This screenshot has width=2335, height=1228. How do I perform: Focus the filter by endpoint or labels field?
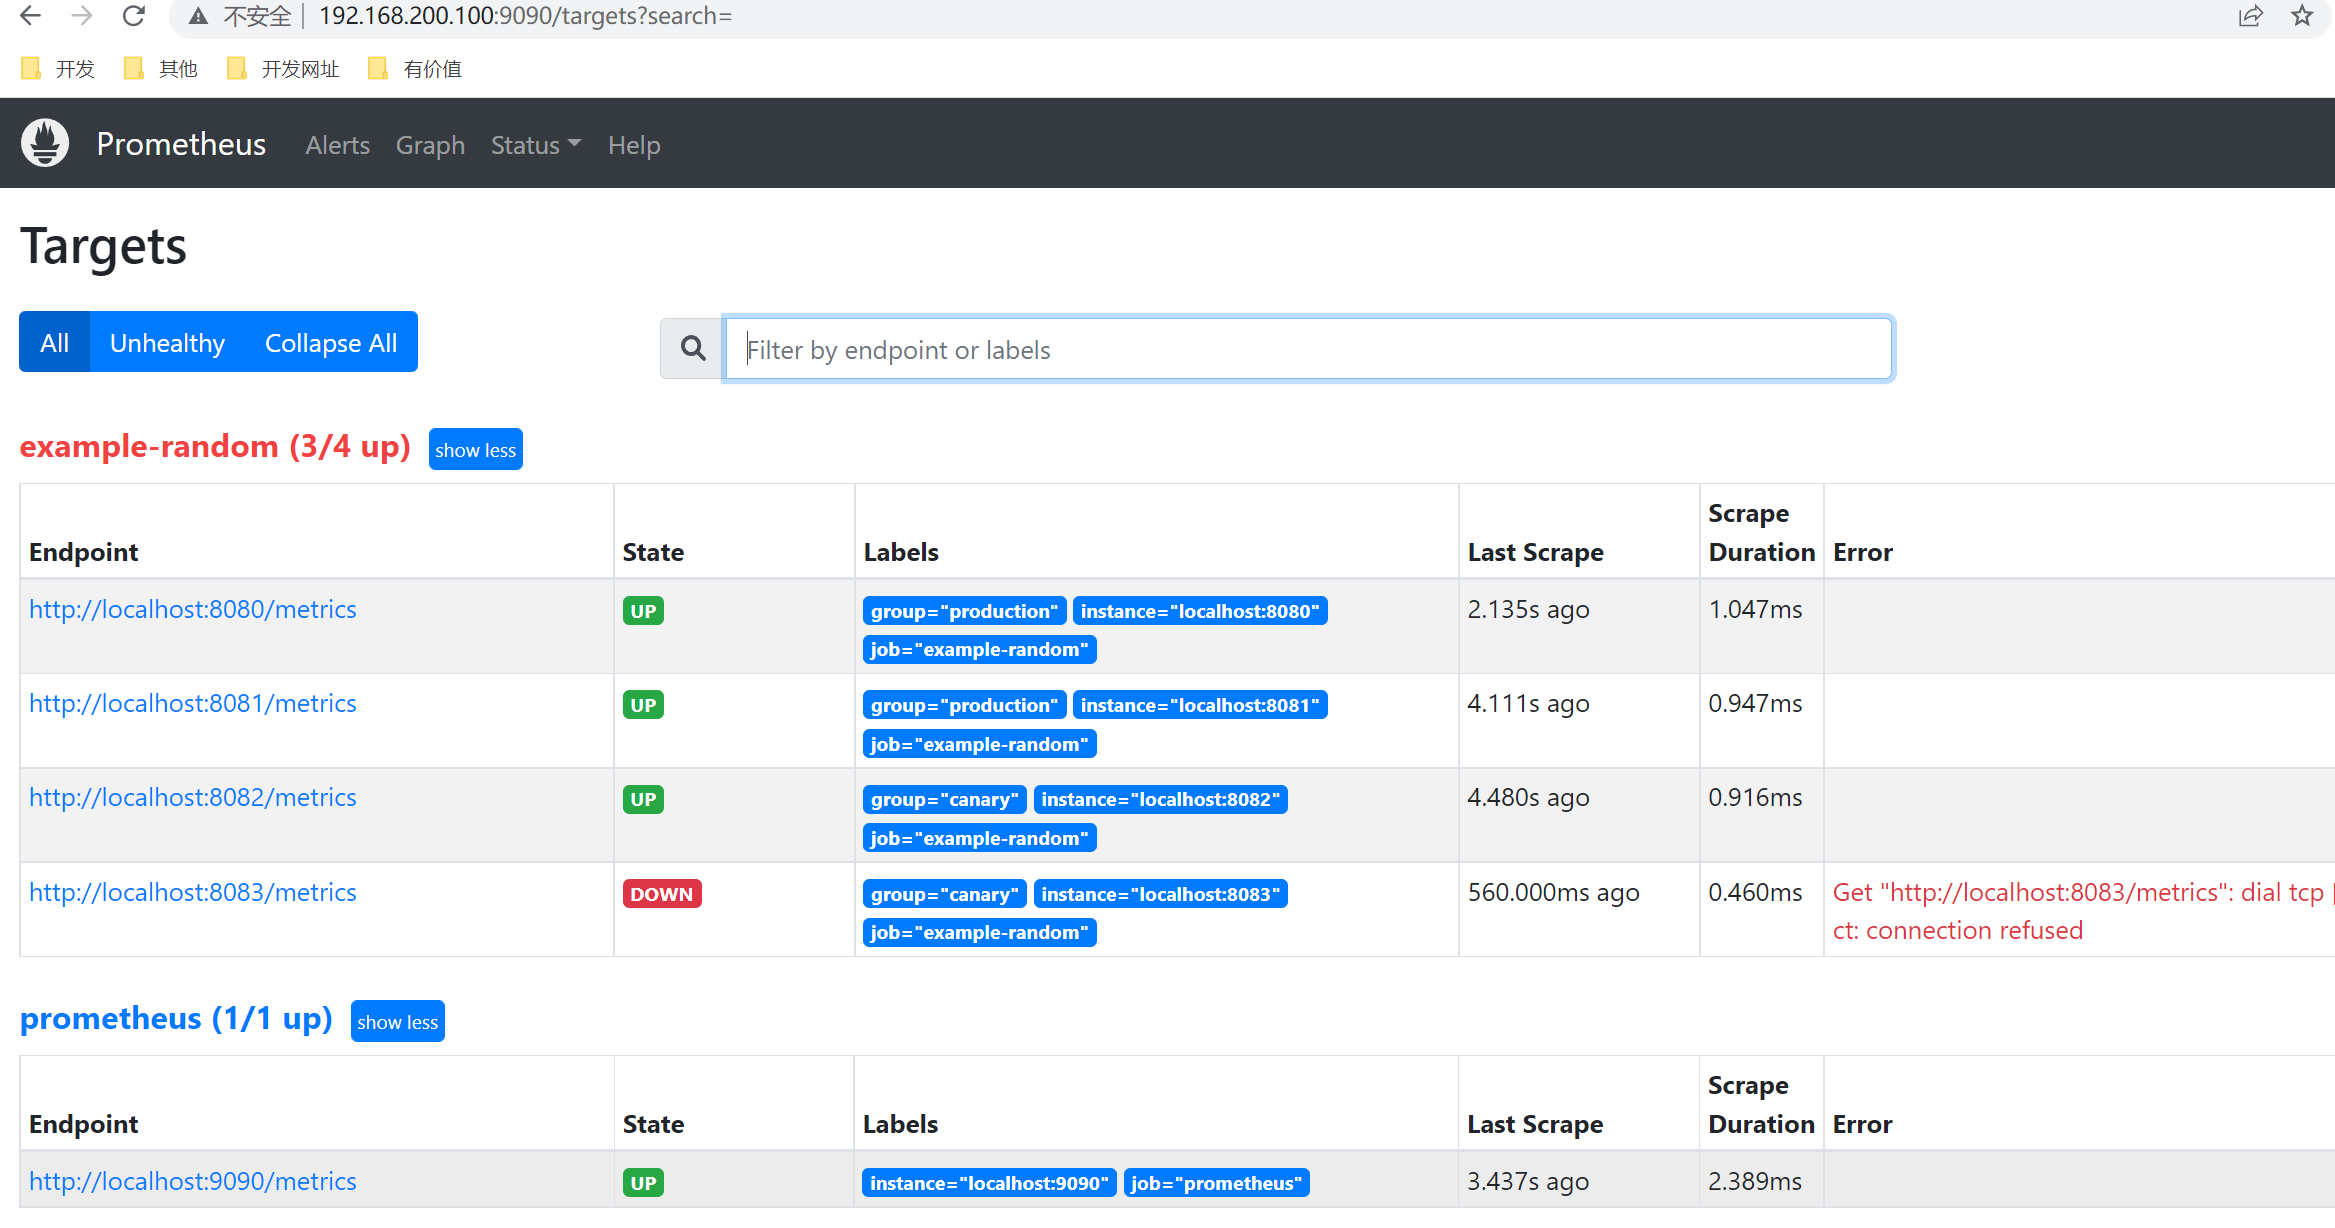pyautogui.click(x=1308, y=349)
